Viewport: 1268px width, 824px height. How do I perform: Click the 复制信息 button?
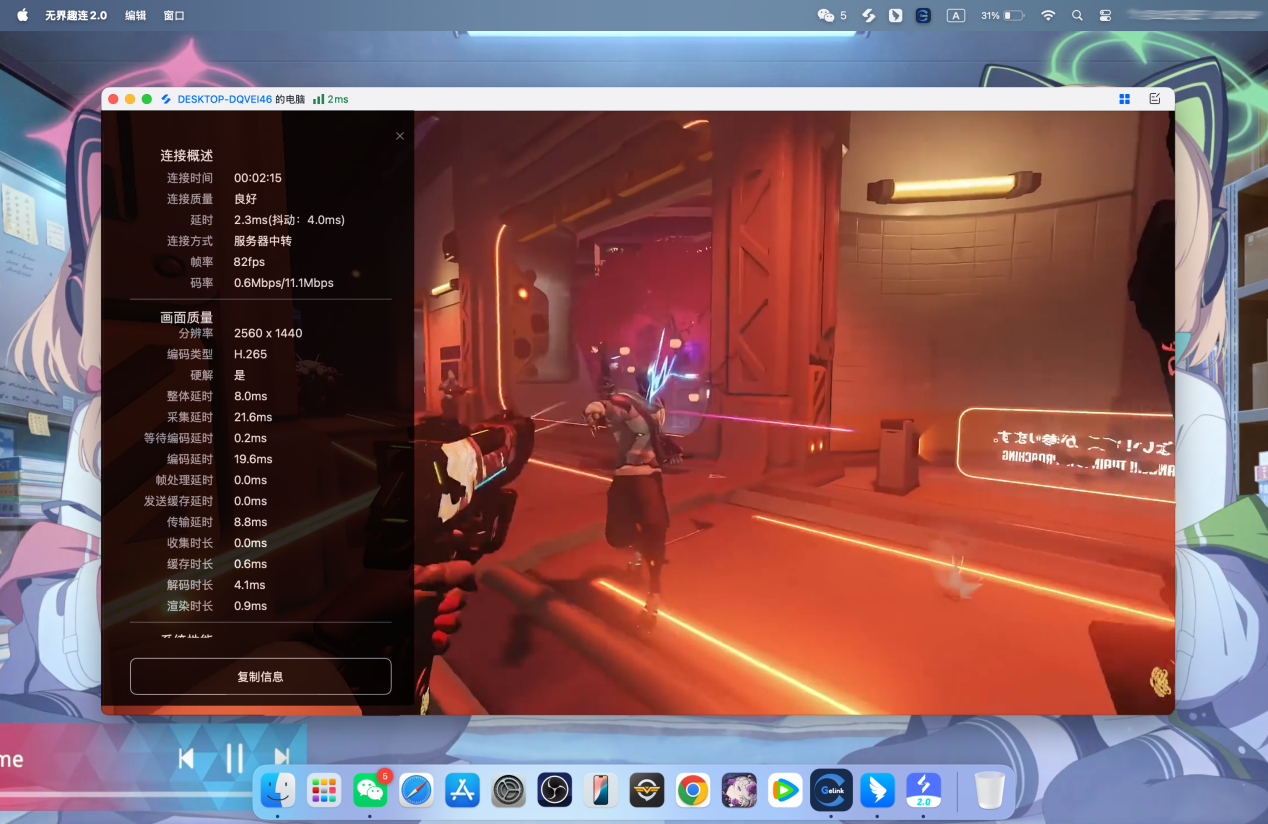260,676
